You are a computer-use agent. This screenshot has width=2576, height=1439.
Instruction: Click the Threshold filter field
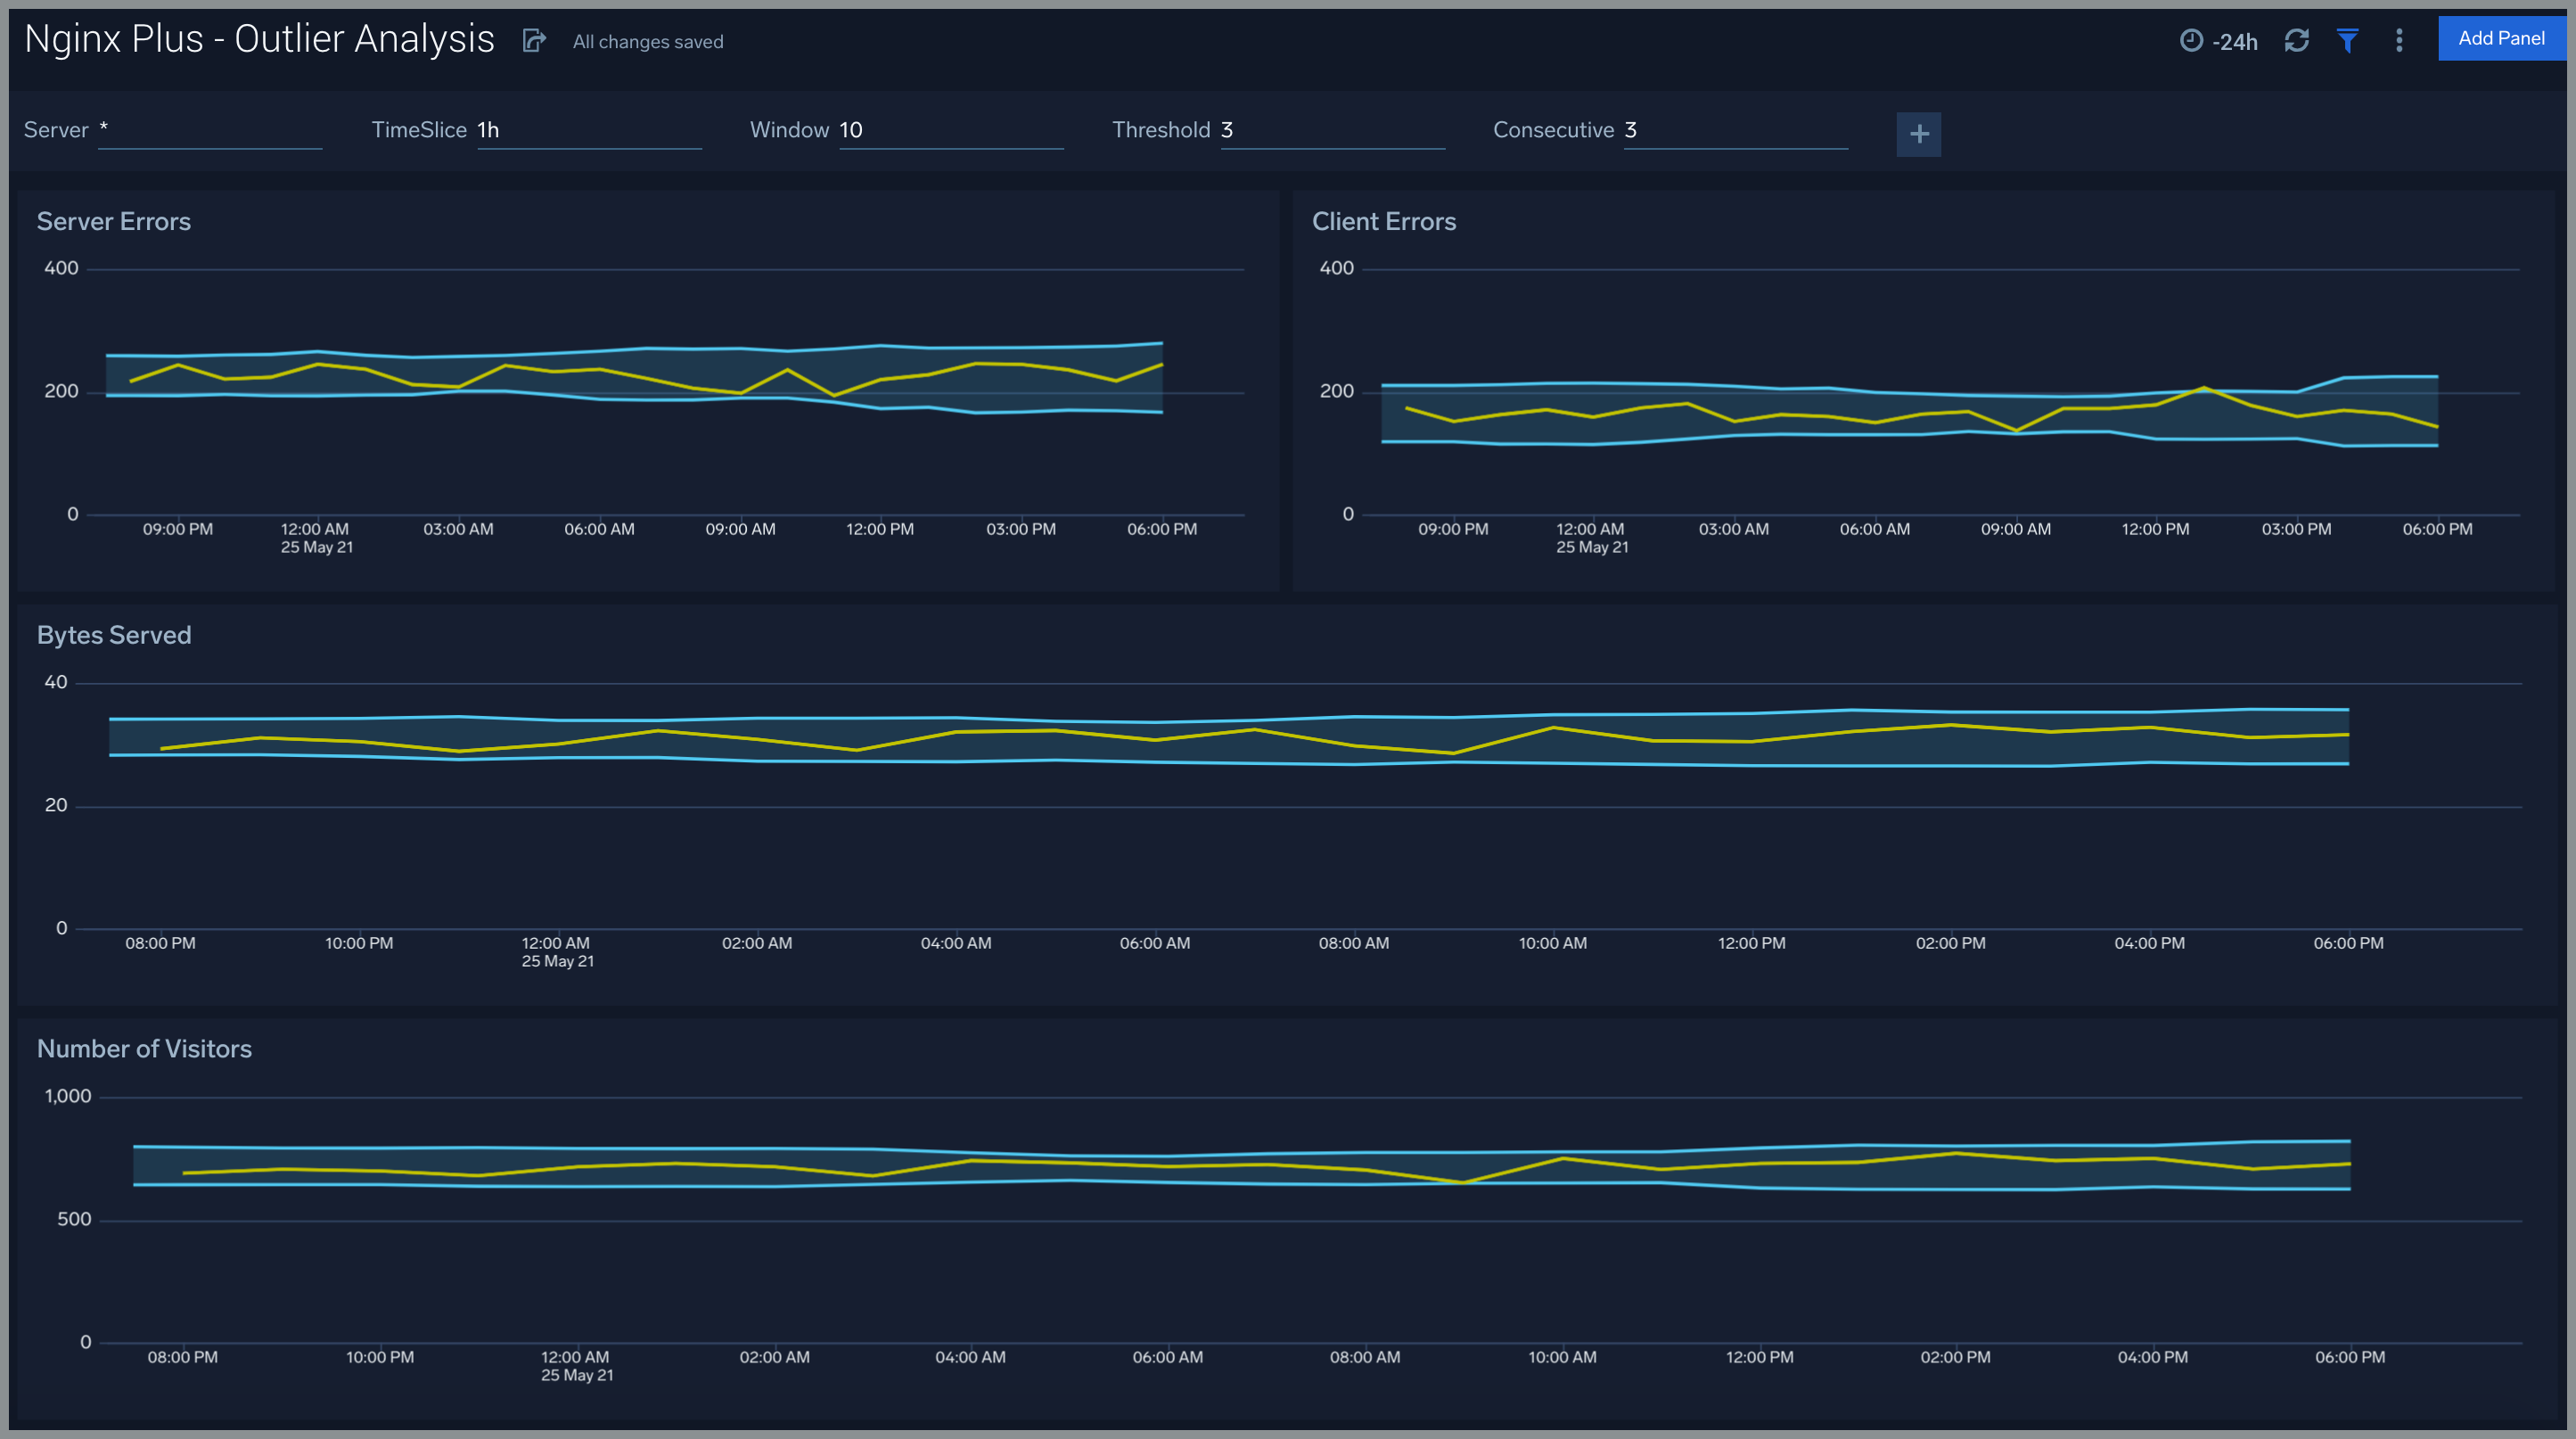[1332, 131]
